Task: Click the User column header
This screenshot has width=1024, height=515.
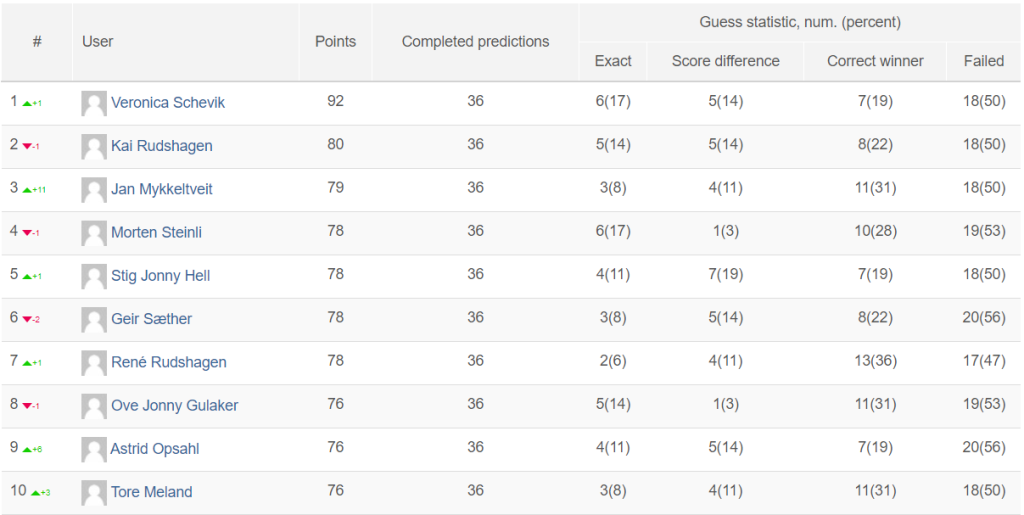Action: click(98, 42)
